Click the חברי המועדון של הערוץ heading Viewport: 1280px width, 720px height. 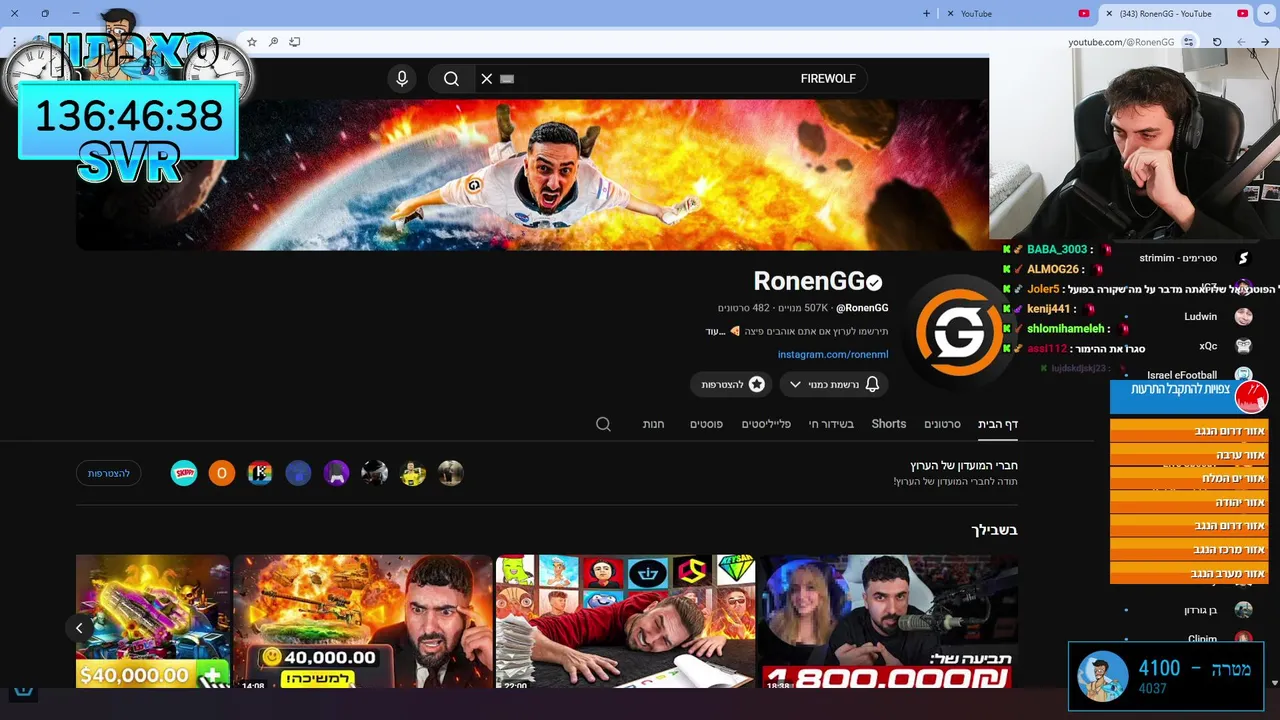(964, 466)
